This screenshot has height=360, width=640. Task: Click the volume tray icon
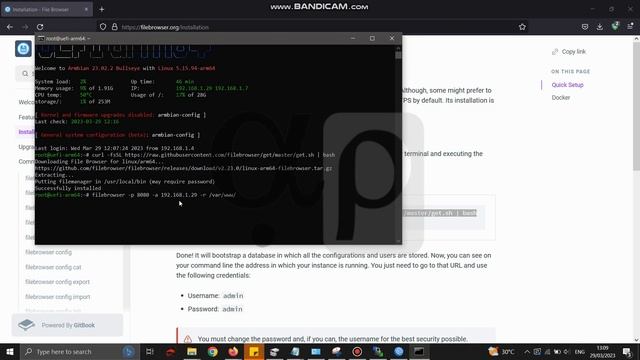tap(566, 351)
